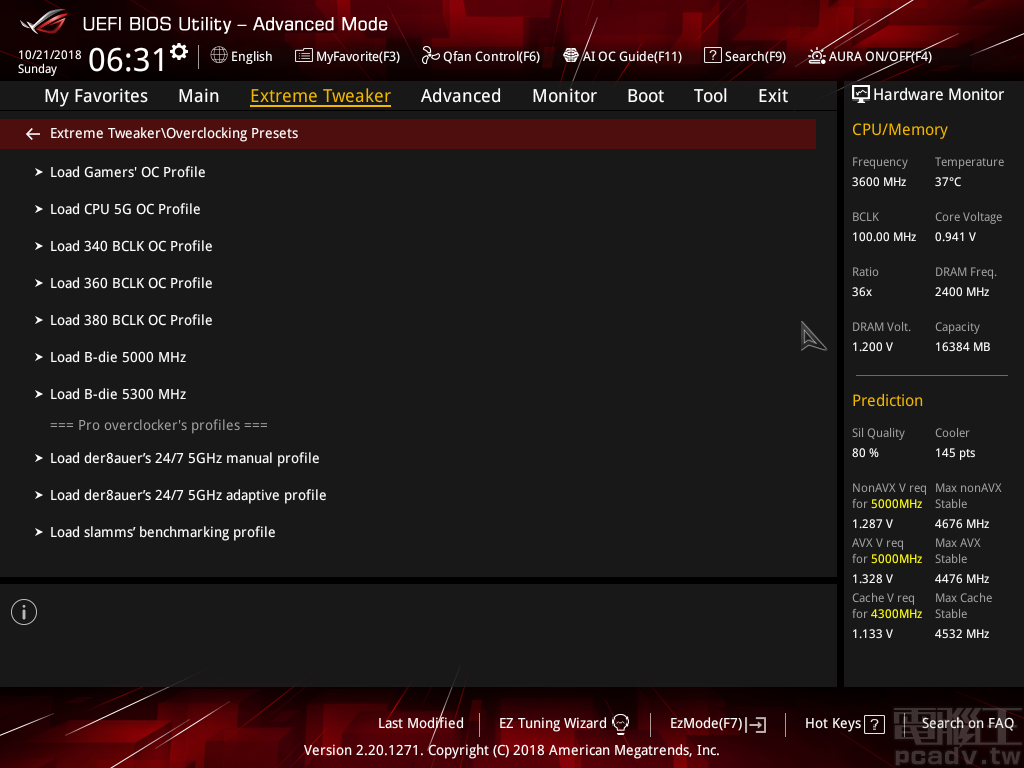1024x768 pixels.
Task: Click the CPU/Memory heading
Action: (899, 130)
